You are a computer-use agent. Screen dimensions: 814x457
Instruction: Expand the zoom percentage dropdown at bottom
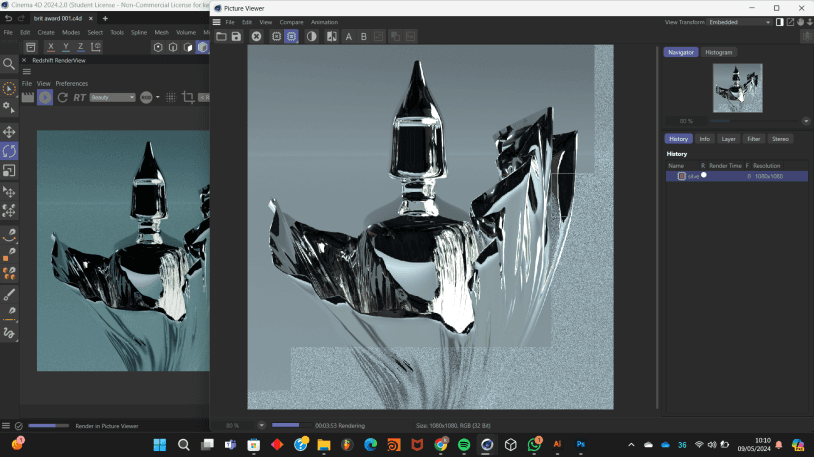coord(262,425)
